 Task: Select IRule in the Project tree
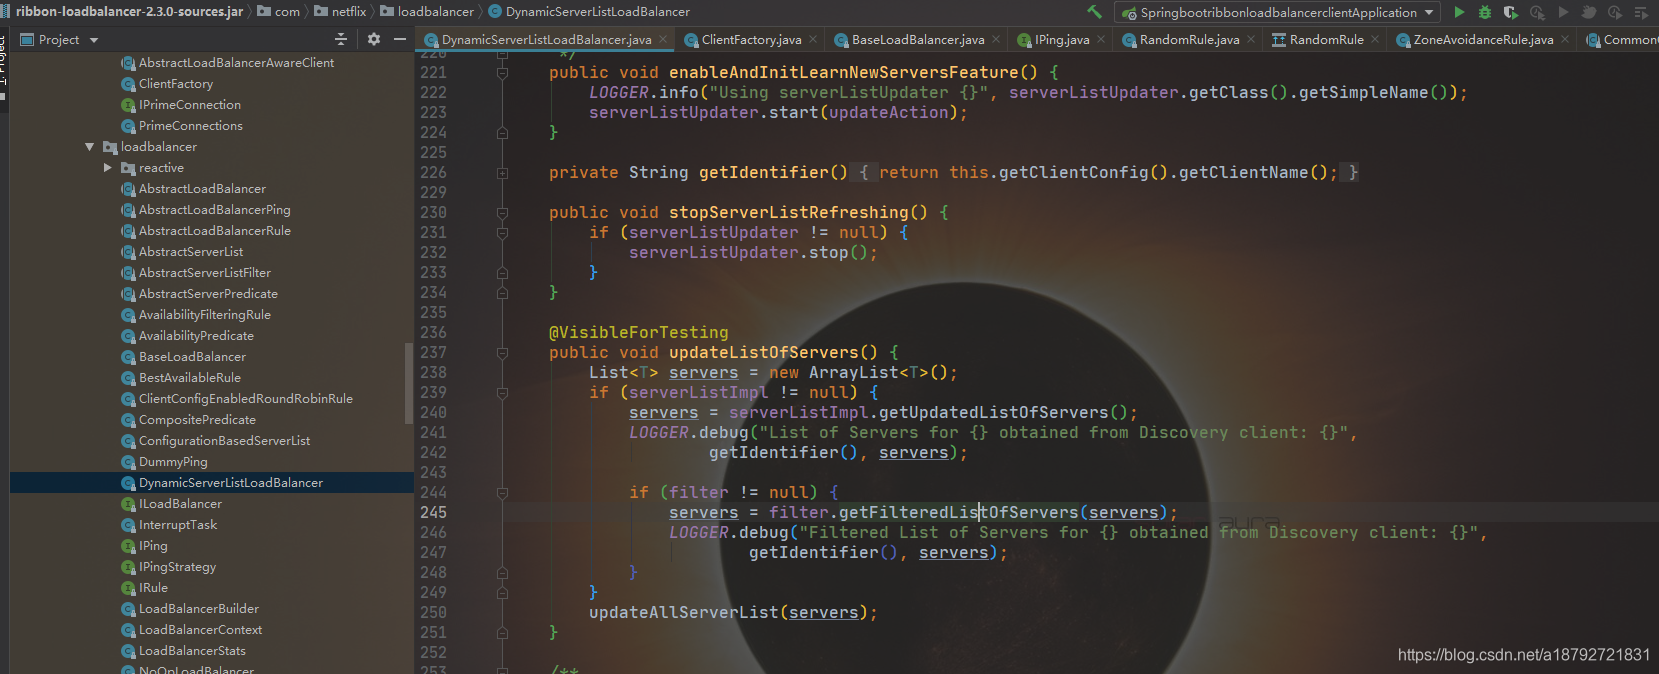153,588
